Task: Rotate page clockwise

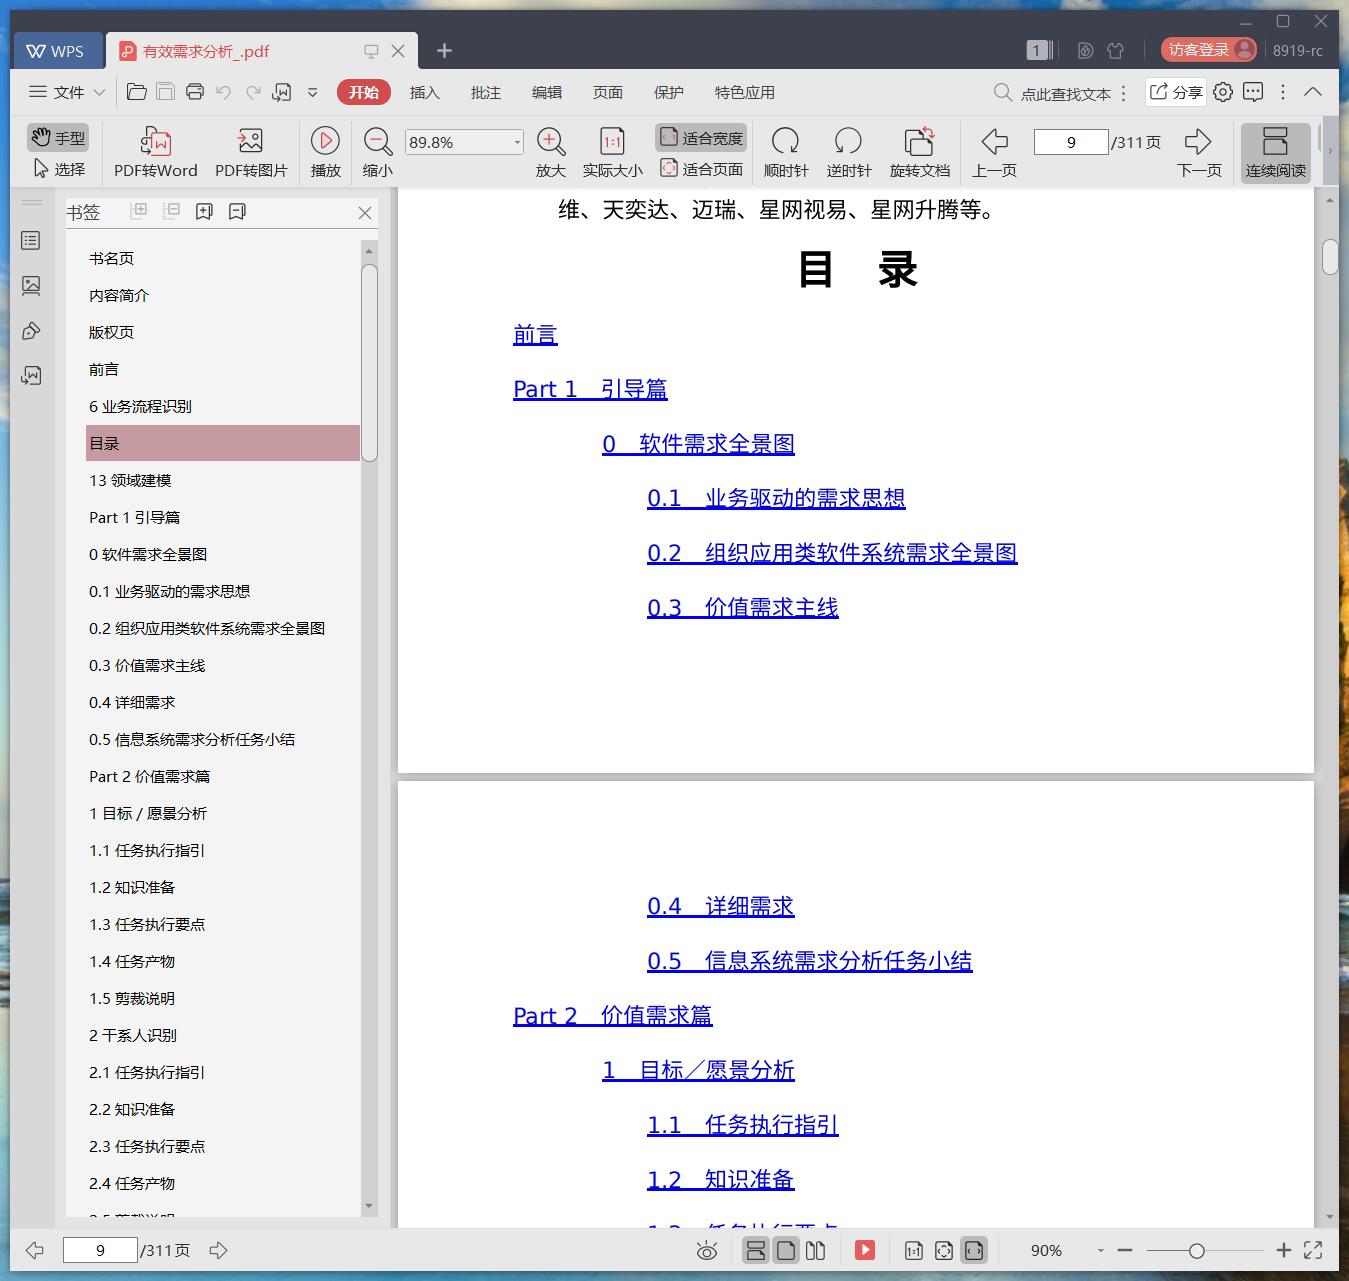Action: pyautogui.click(x=785, y=152)
